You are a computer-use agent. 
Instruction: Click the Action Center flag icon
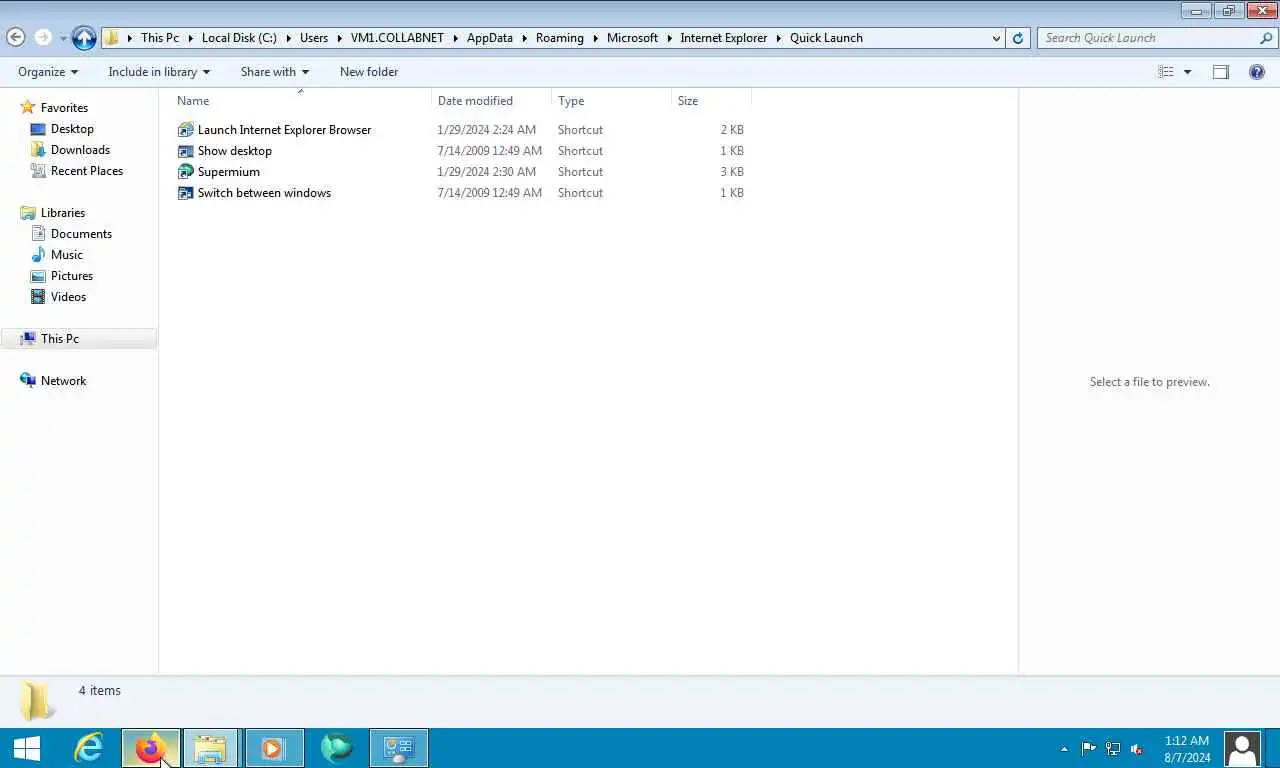pos(1089,748)
